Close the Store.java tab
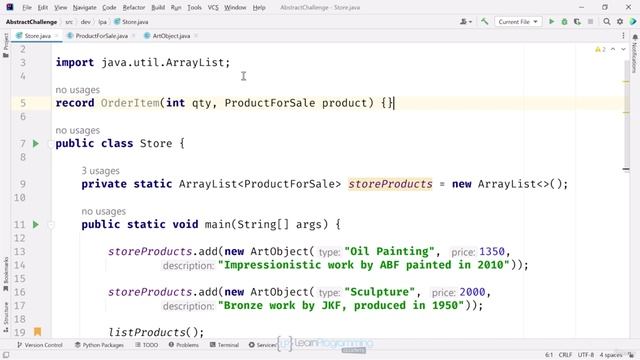Viewport: 640px width, 360px height. 56,36
